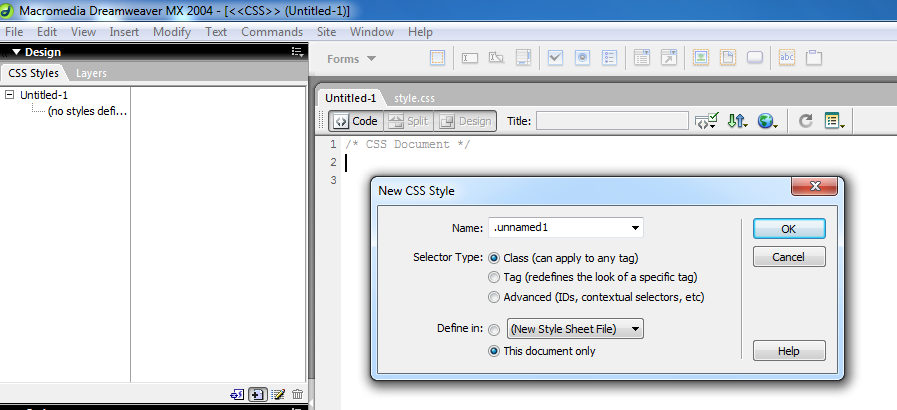Open the View Options menu icon
This screenshot has width=897, height=410.
pos(835,121)
